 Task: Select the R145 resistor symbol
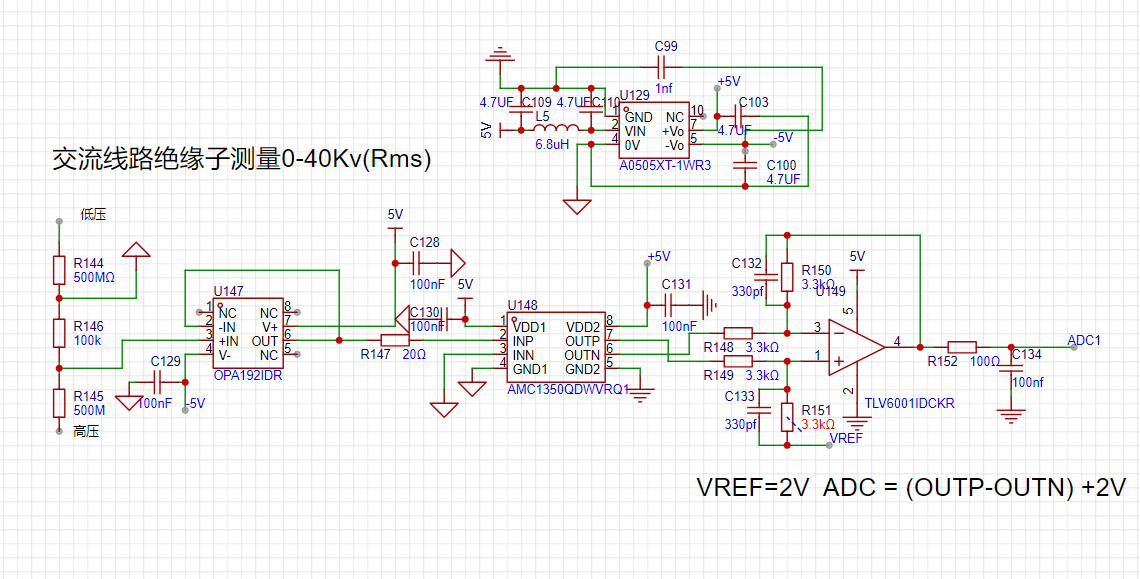point(60,403)
